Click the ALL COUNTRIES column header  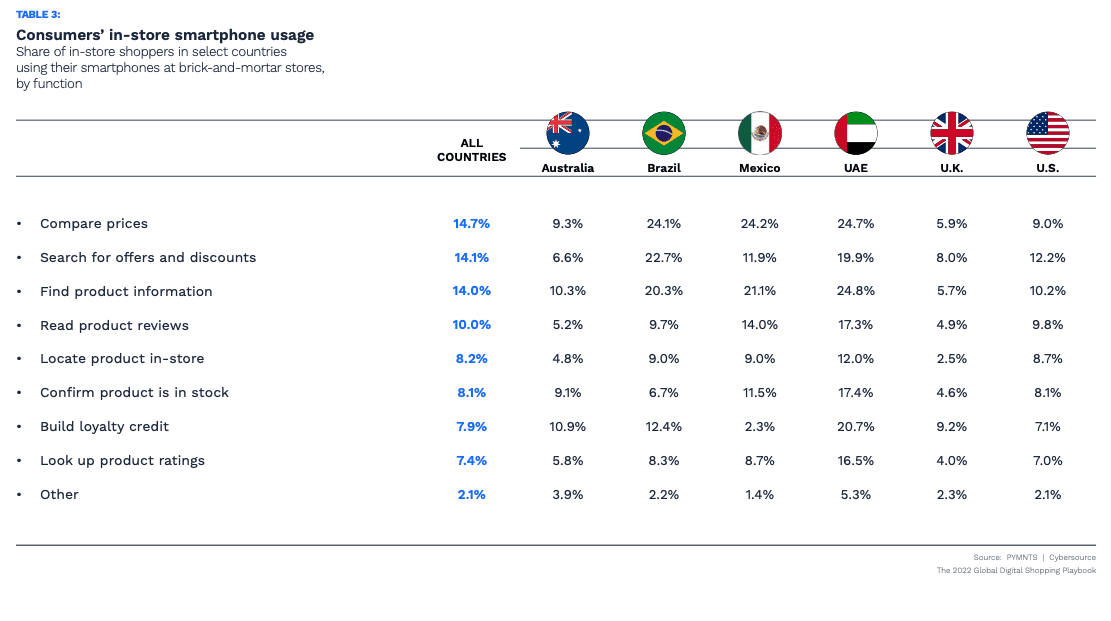(472, 150)
